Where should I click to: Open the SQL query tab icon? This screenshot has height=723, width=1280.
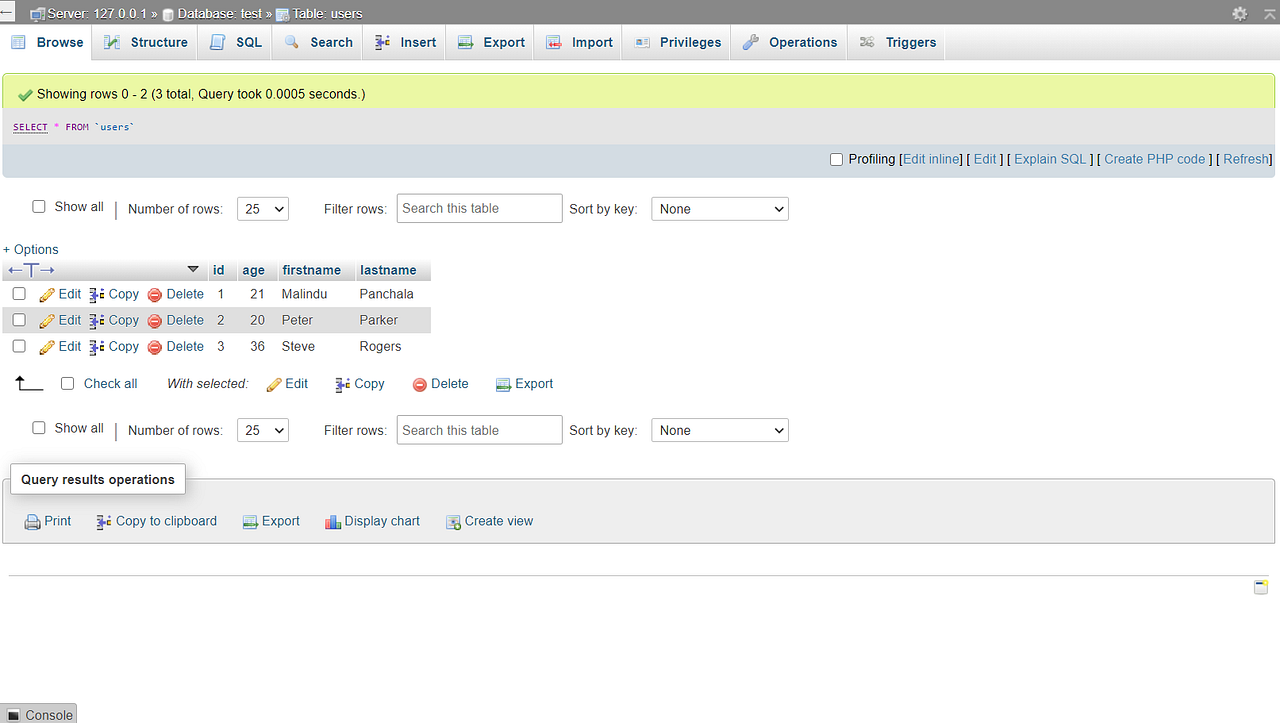(219, 42)
